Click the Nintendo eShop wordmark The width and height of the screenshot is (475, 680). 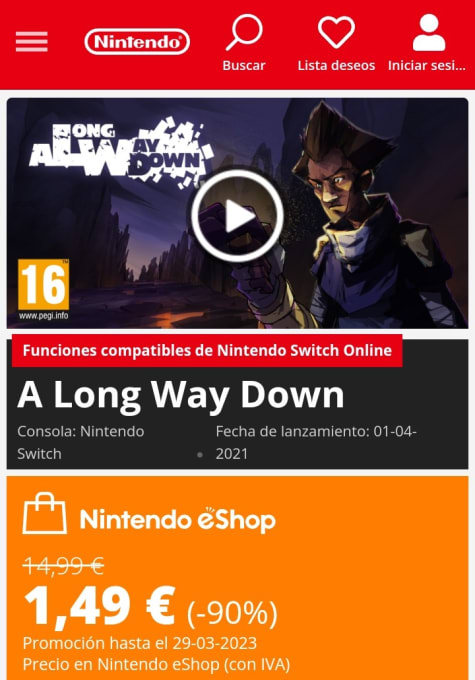coord(177,519)
